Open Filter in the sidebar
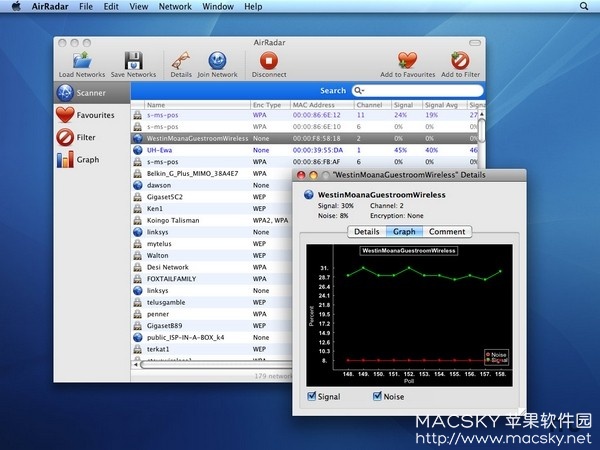 coord(92,137)
